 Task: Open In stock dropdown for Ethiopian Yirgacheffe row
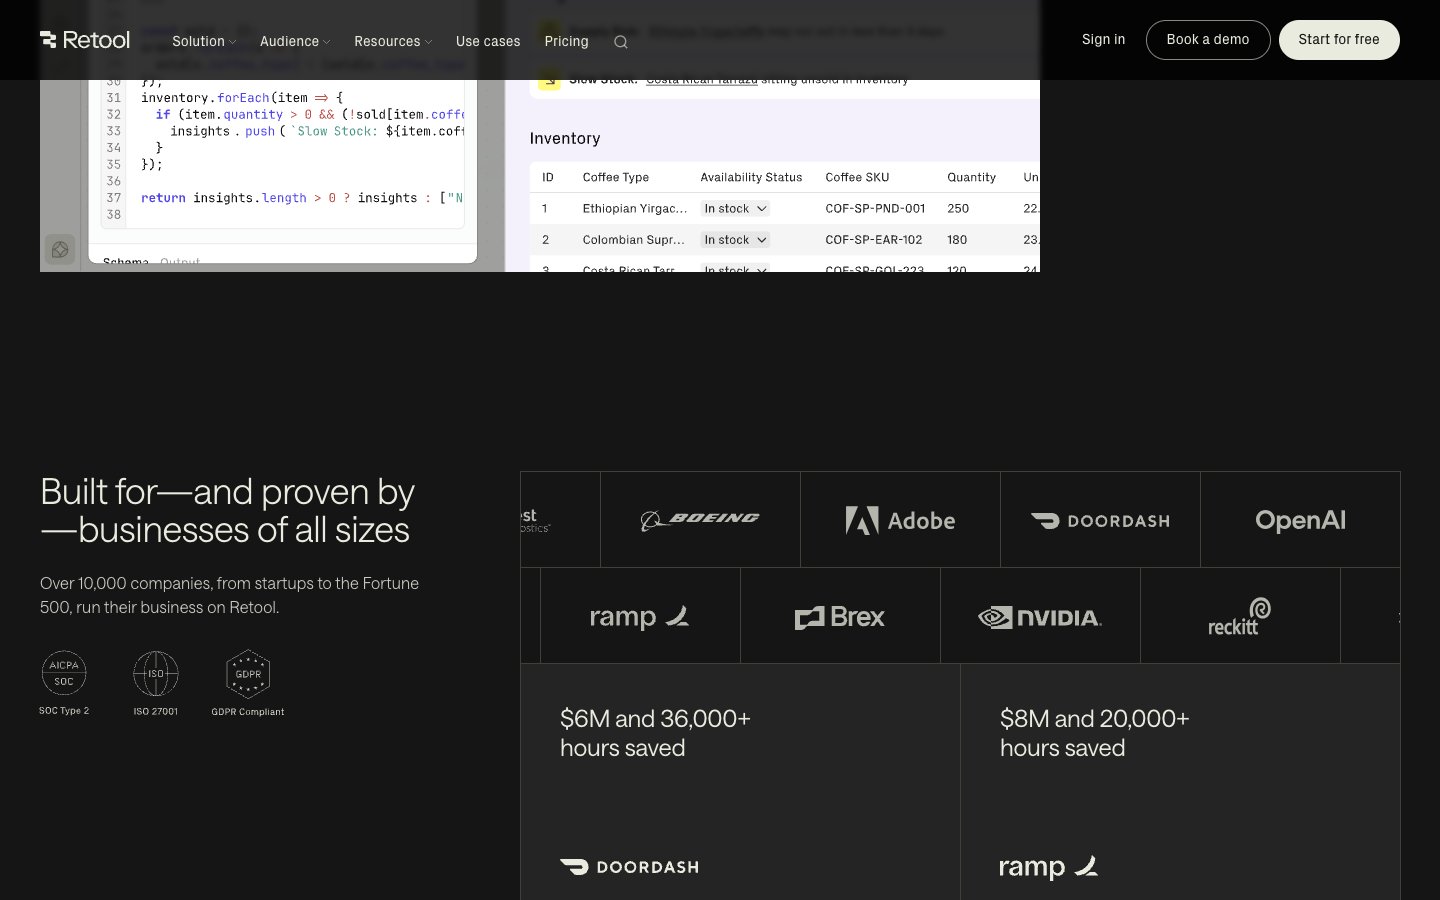735,208
